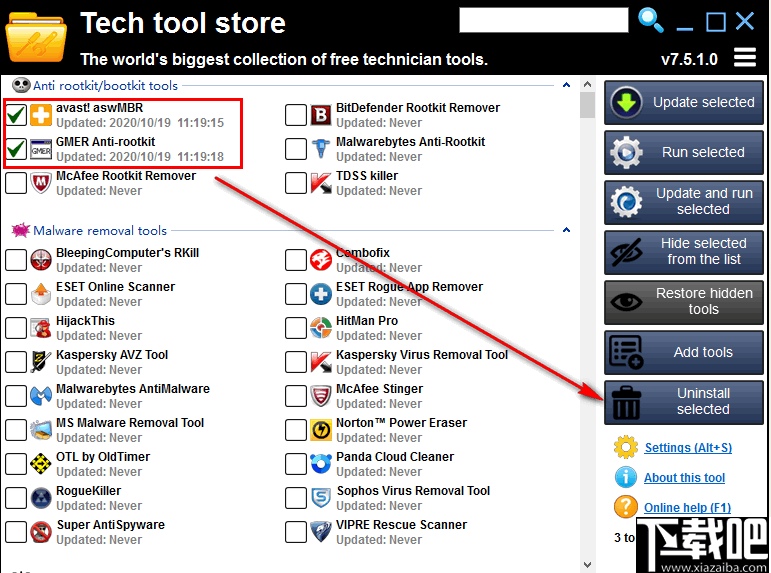Select the ESET Online Scanner name
This screenshot has width=771, height=573.
(x=116, y=287)
